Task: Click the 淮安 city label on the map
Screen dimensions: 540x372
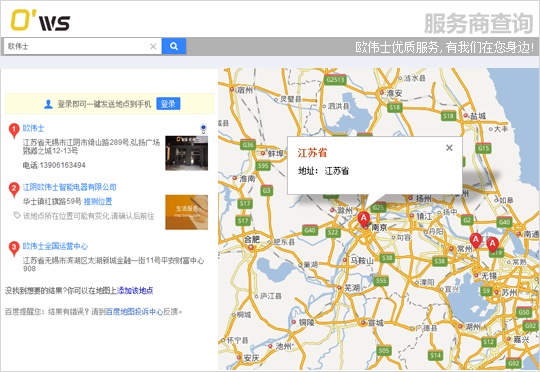Action: point(394,93)
